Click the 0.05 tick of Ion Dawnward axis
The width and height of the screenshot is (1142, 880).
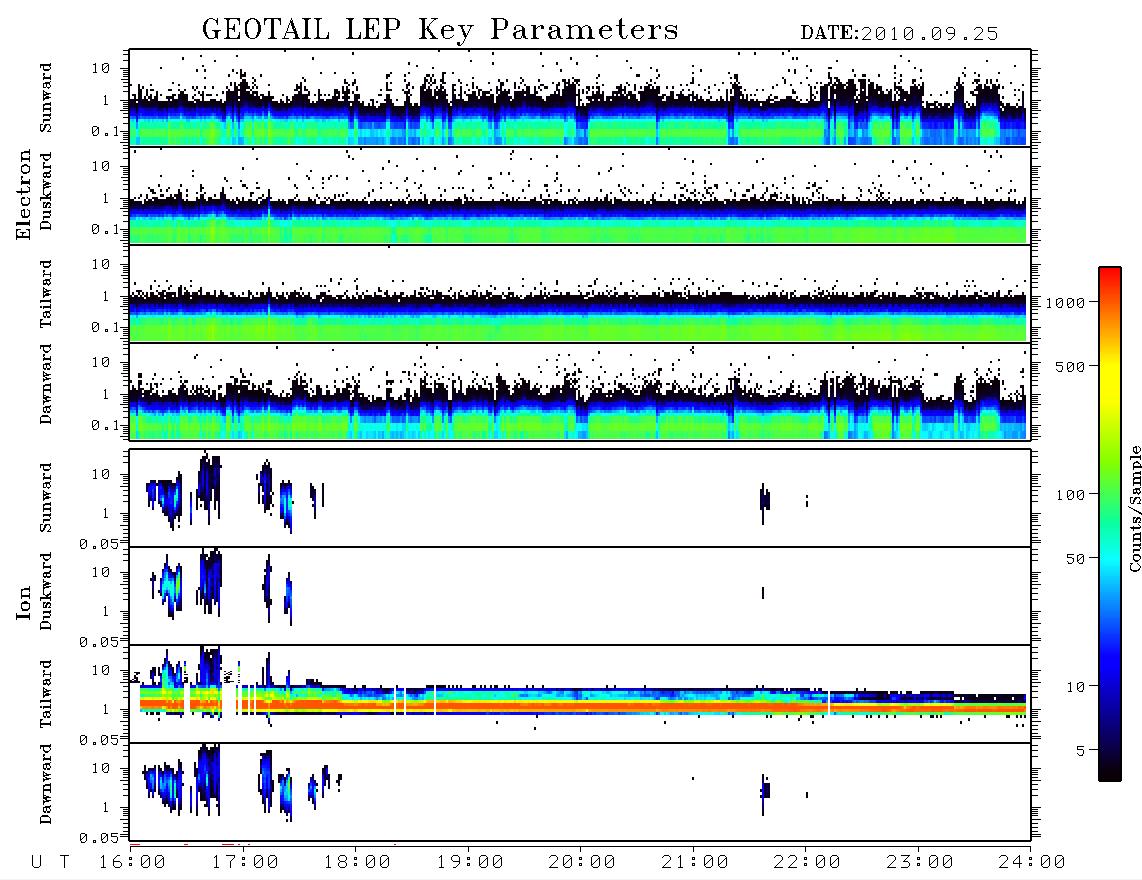click(x=98, y=838)
